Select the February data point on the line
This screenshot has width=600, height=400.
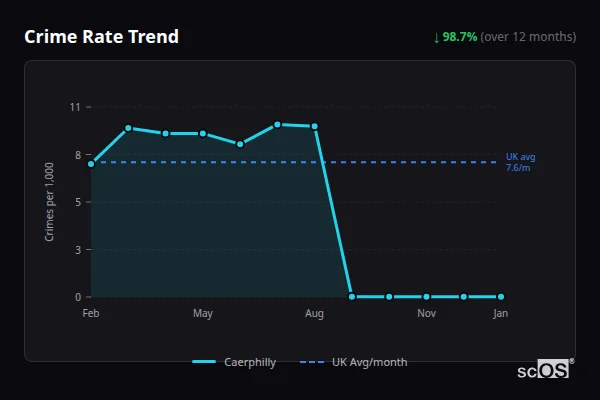(x=91, y=164)
